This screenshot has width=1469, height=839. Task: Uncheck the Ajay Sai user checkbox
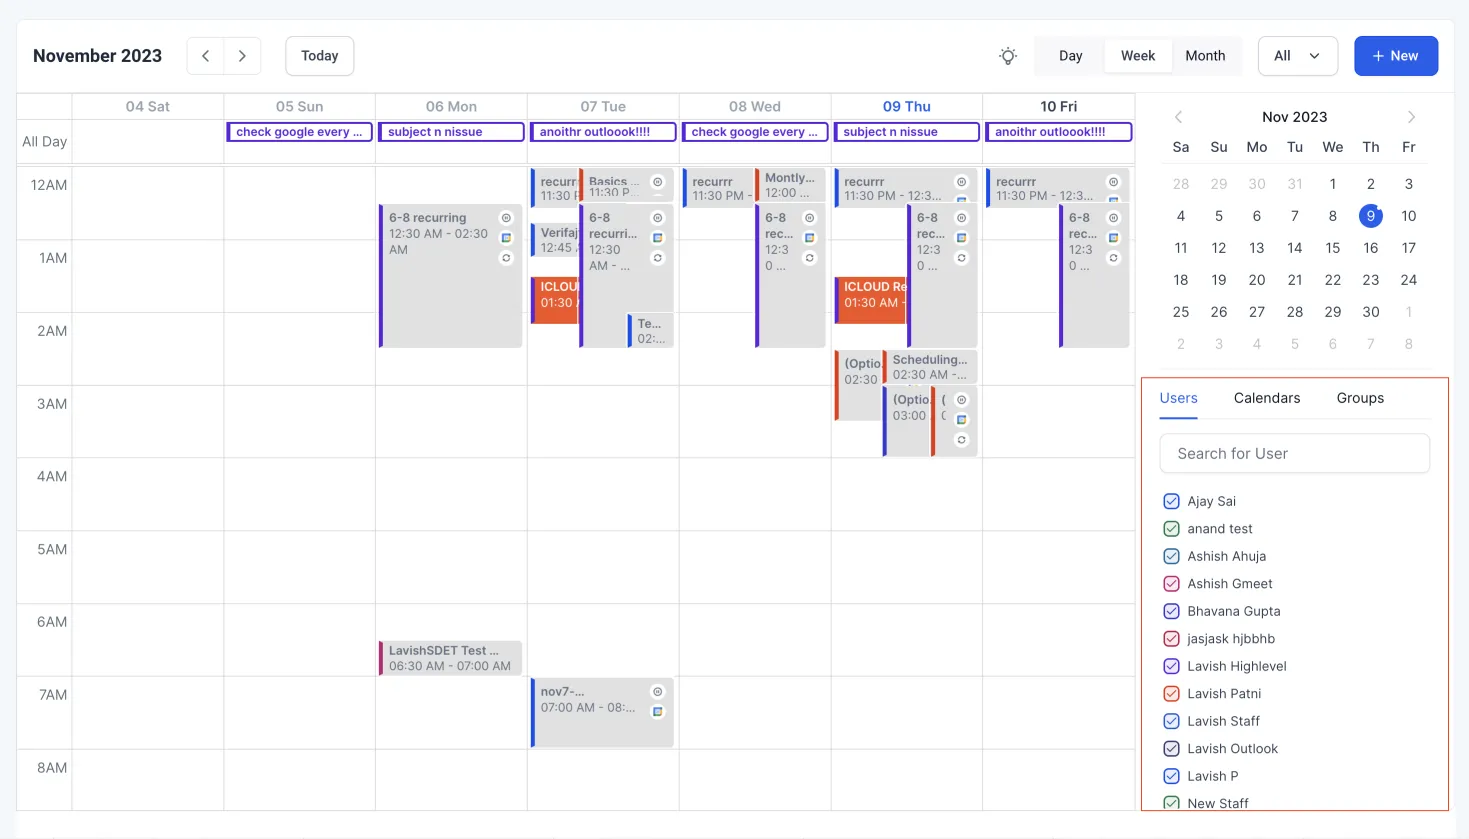click(x=1172, y=501)
